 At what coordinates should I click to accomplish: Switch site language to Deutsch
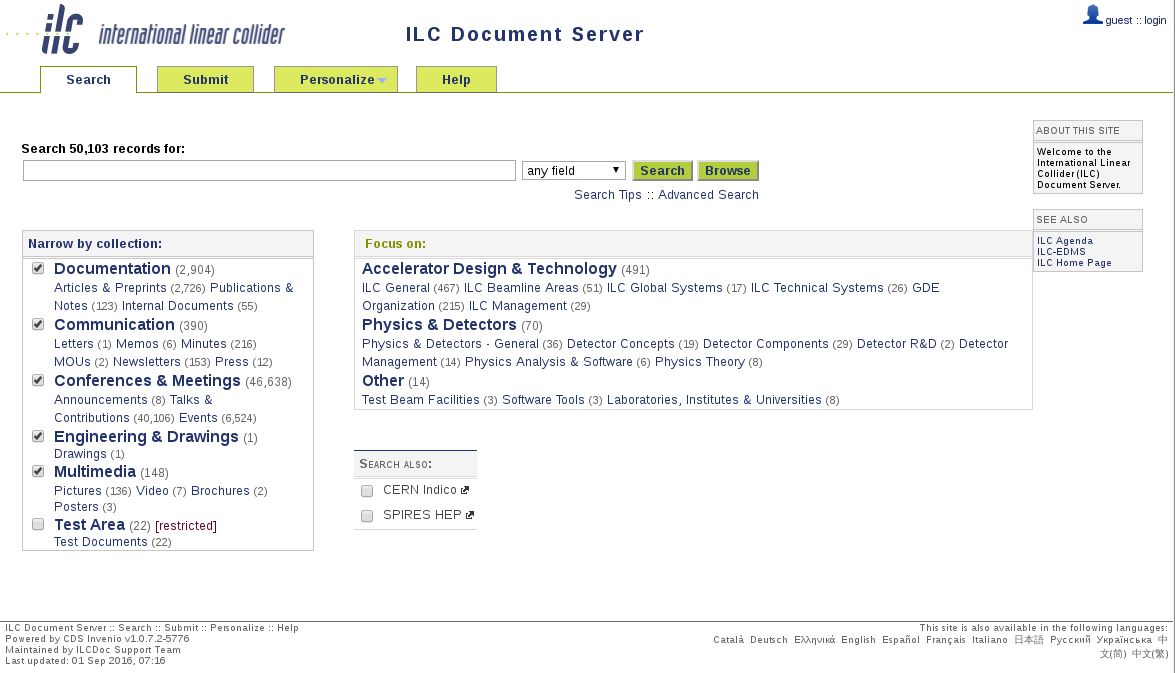pos(769,640)
